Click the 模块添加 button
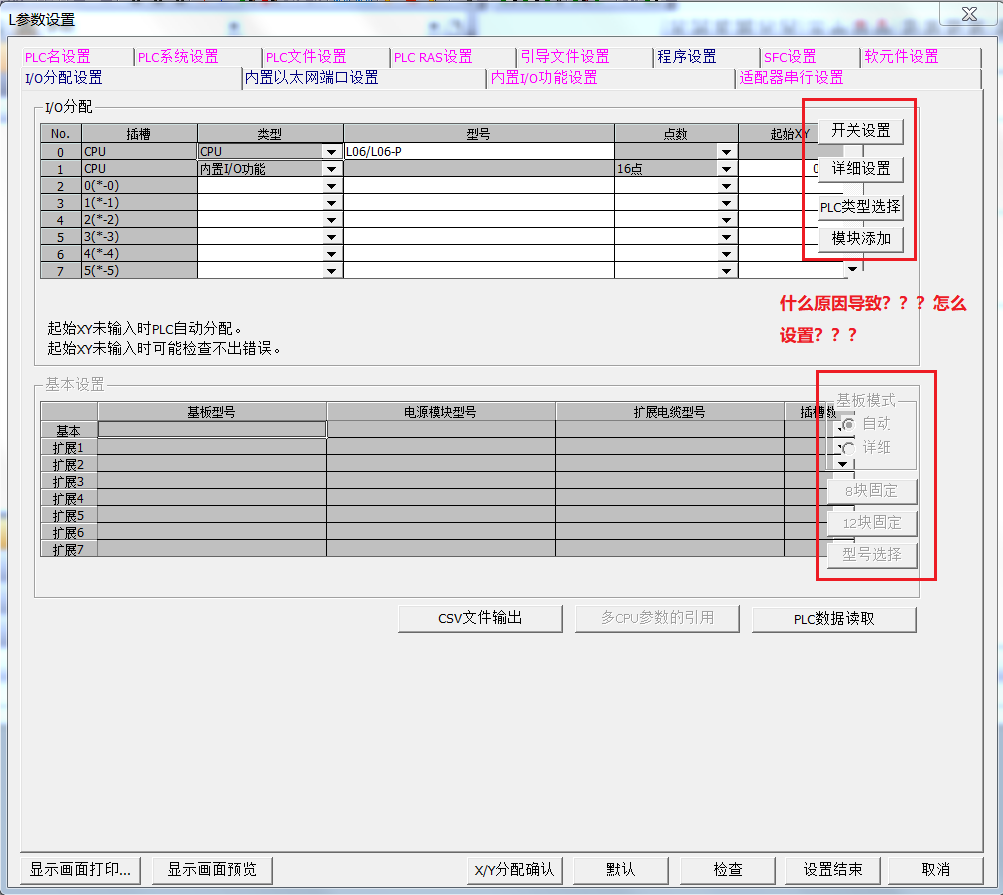Viewport: 1003px width, 895px height. pyautogui.click(x=860, y=239)
